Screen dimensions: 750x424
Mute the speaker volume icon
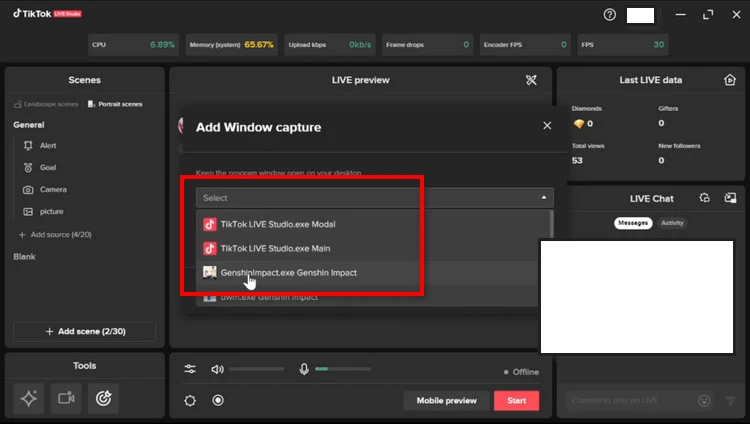[x=217, y=369]
